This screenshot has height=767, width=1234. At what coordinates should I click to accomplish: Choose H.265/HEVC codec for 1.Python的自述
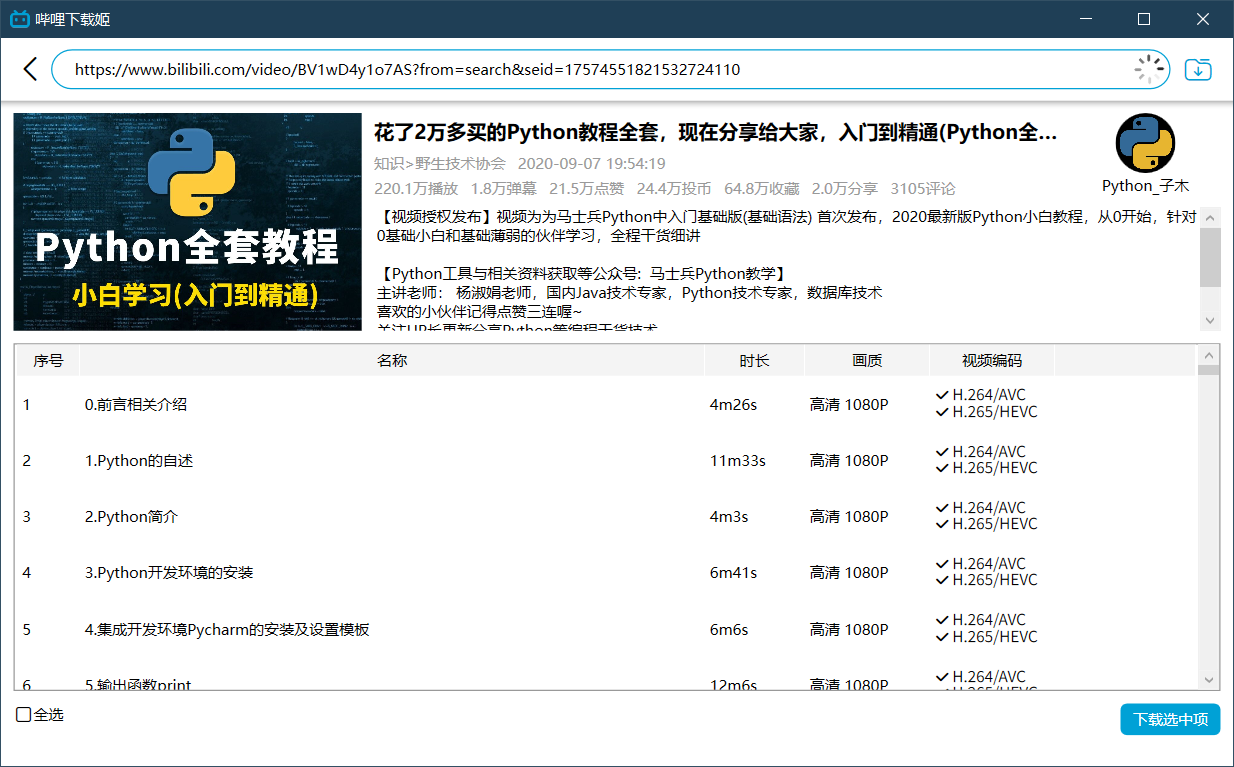[x=986, y=468]
